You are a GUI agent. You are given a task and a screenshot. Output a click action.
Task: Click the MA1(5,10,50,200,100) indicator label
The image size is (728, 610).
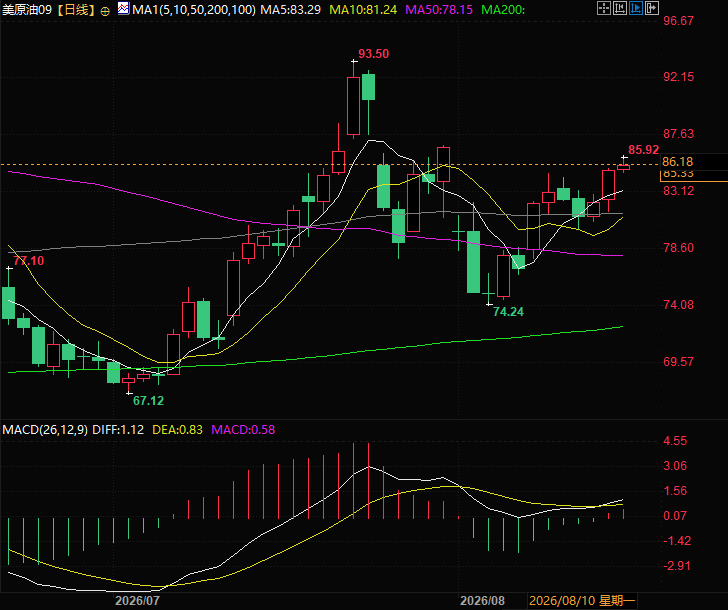pos(194,9)
